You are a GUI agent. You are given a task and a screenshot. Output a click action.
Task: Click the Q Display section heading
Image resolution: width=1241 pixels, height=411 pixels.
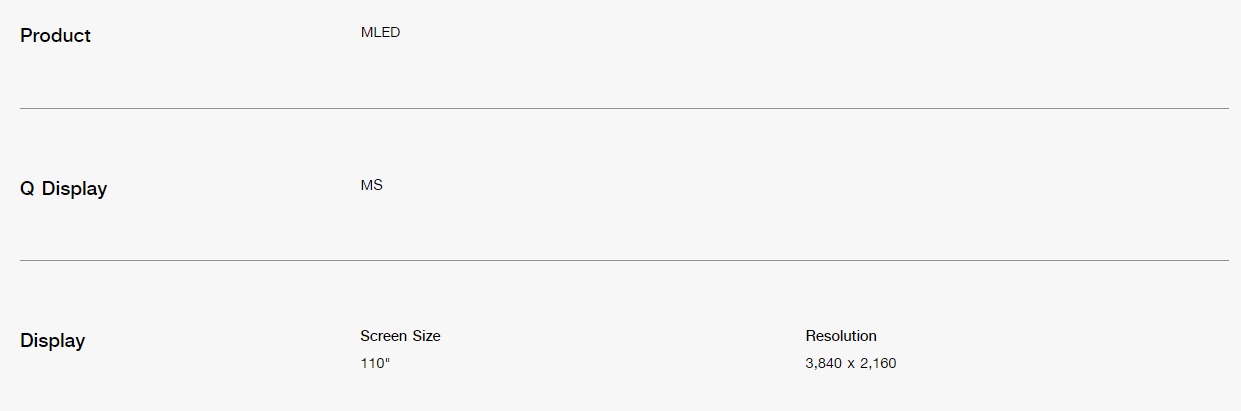point(63,188)
